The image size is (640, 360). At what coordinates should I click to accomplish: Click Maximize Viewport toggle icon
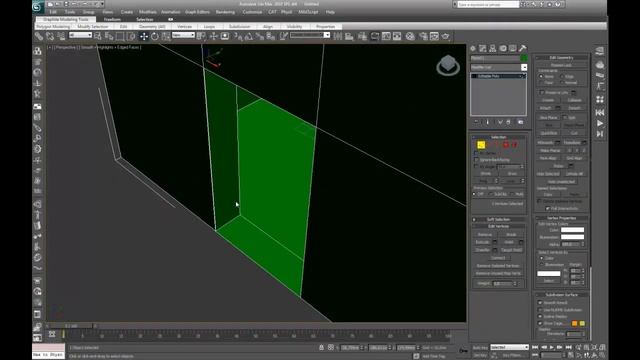pos(602,355)
